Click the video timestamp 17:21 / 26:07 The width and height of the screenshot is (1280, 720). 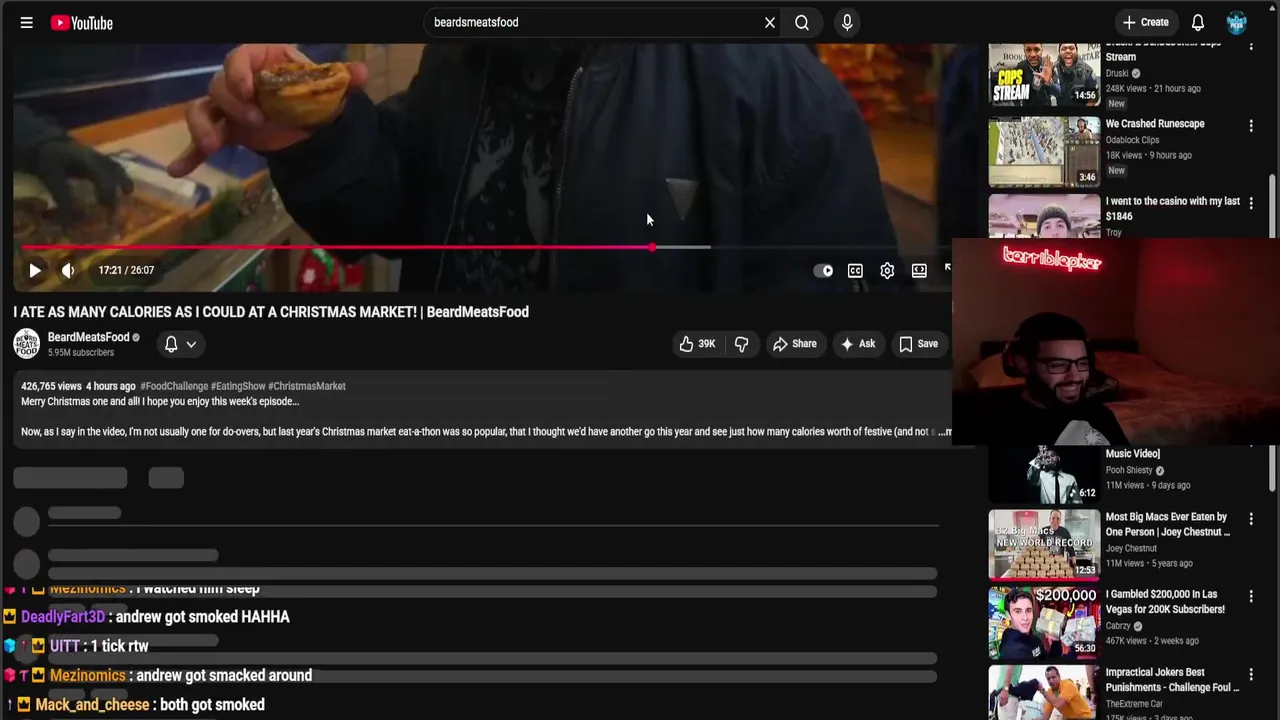point(126,270)
